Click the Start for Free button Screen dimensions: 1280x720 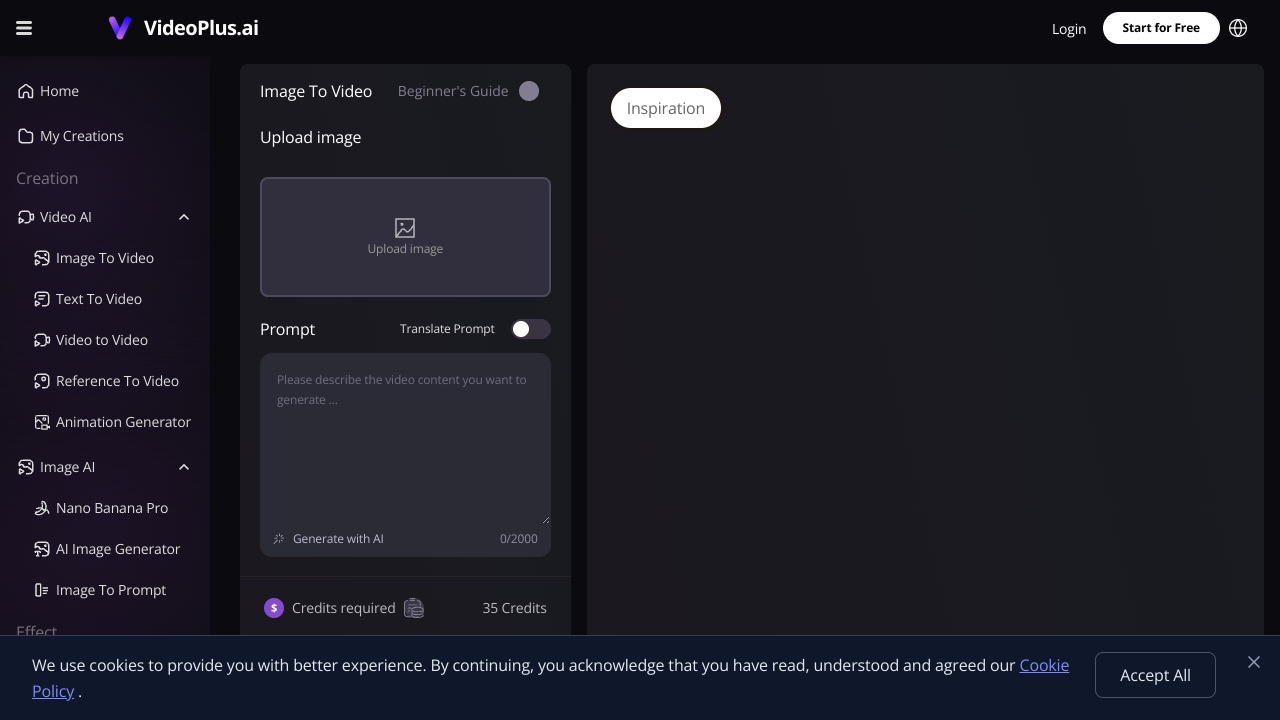point(1161,28)
